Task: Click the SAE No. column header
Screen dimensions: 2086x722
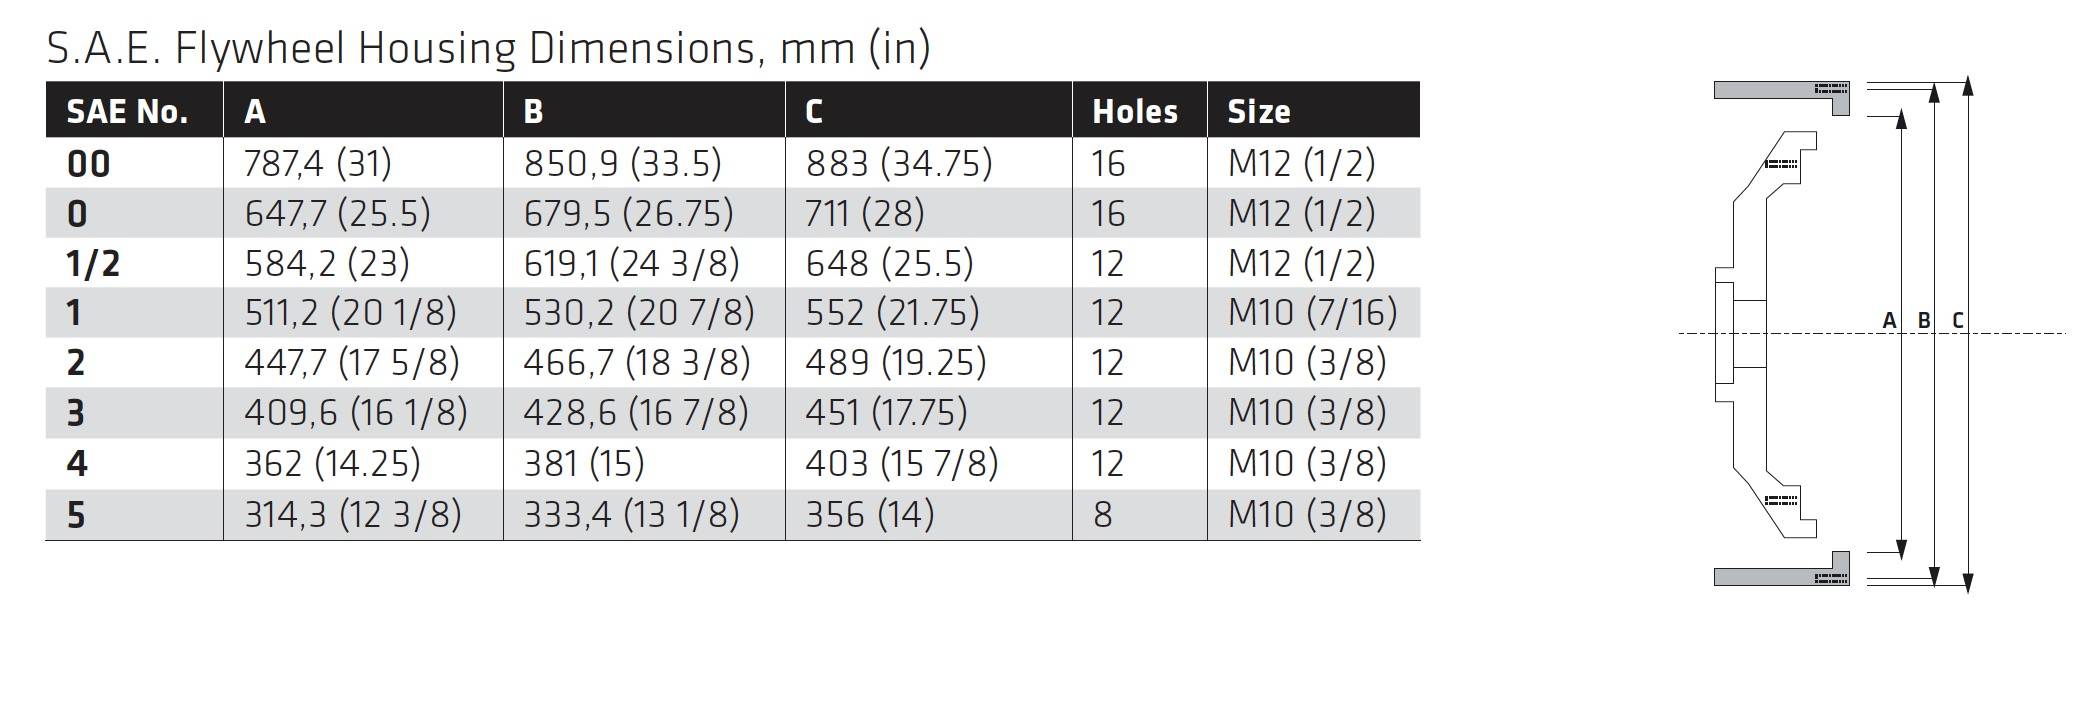Action: [x=127, y=112]
